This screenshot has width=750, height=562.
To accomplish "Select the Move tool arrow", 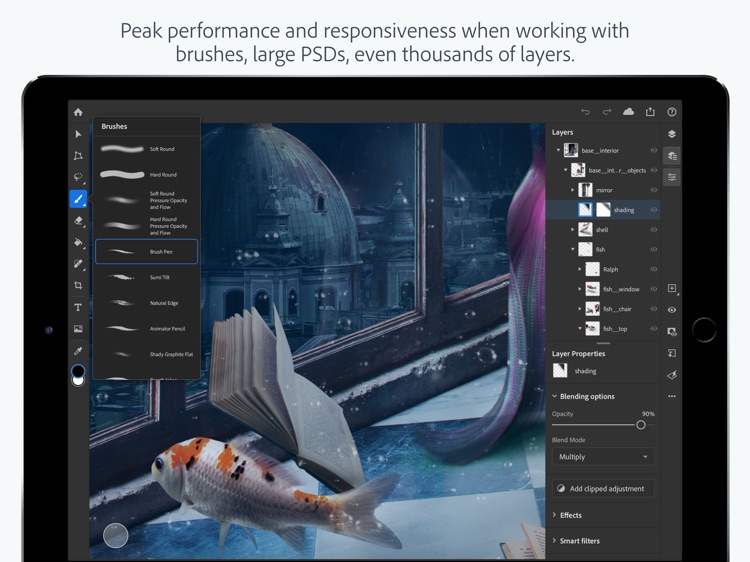I will tap(78, 134).
